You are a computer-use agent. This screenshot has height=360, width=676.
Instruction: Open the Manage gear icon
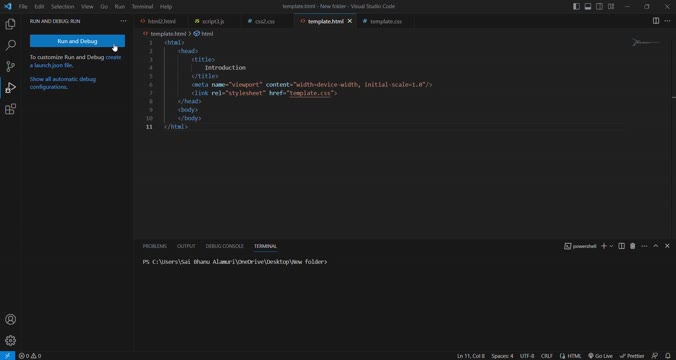10,341
